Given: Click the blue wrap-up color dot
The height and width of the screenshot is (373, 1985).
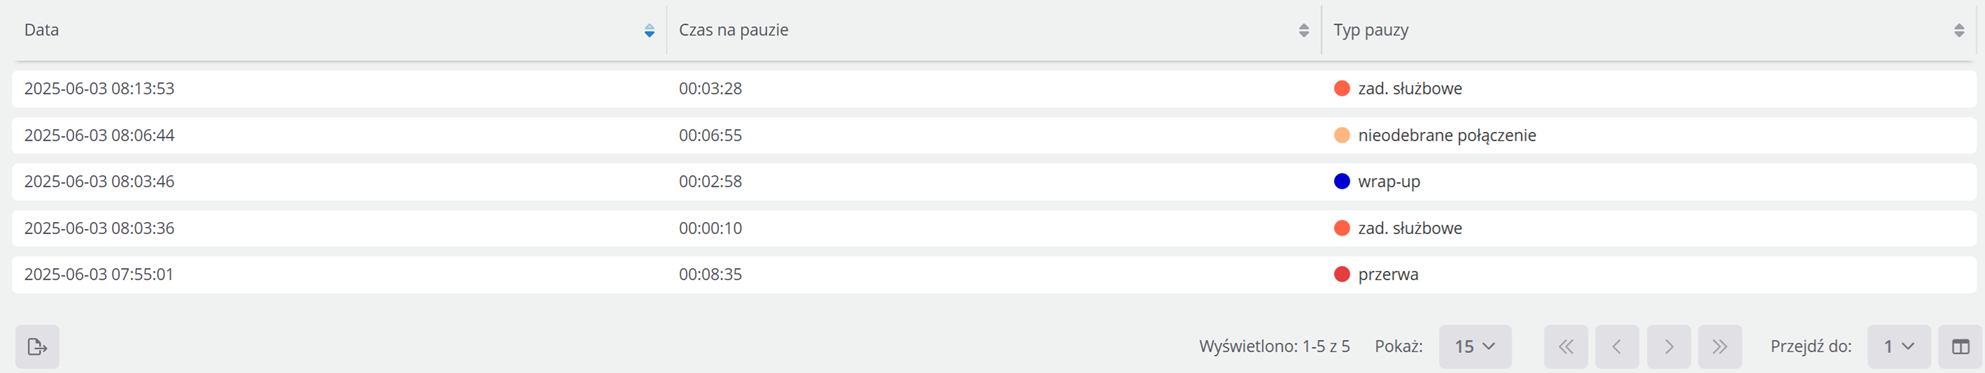Looking at the screenshot, I should (1342, 181).
